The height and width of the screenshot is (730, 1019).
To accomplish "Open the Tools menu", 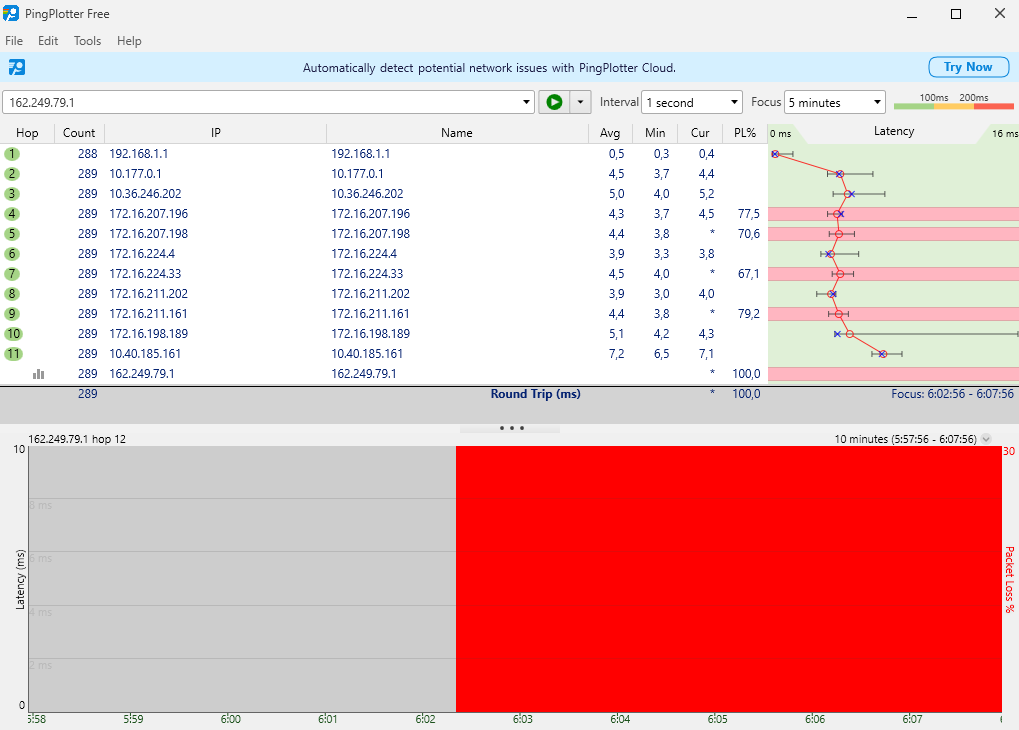I will (x=87, y=40).
